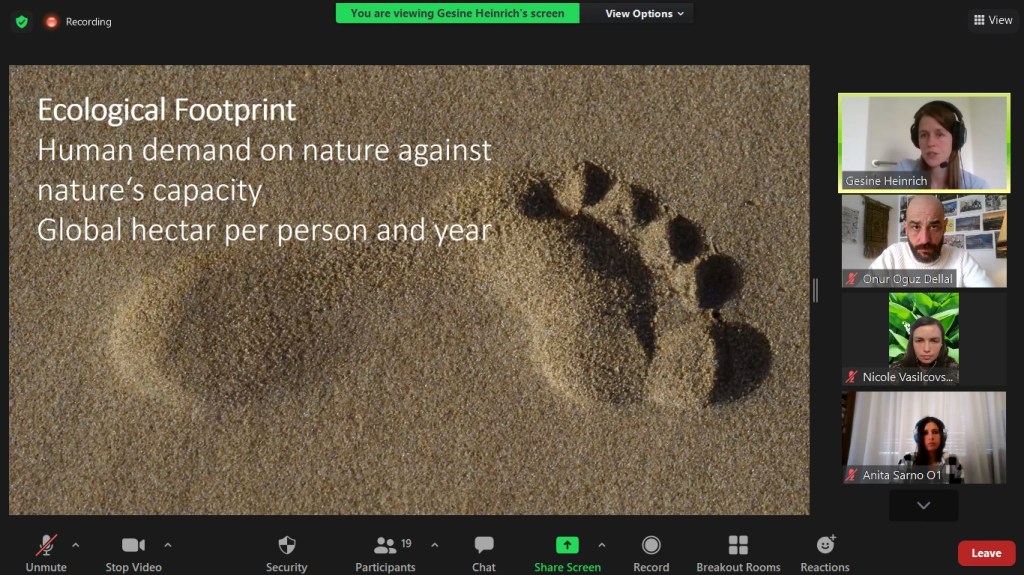
Task: Click the green Share Screen icon
Action: pyautogui.click(x=567, y=545)
